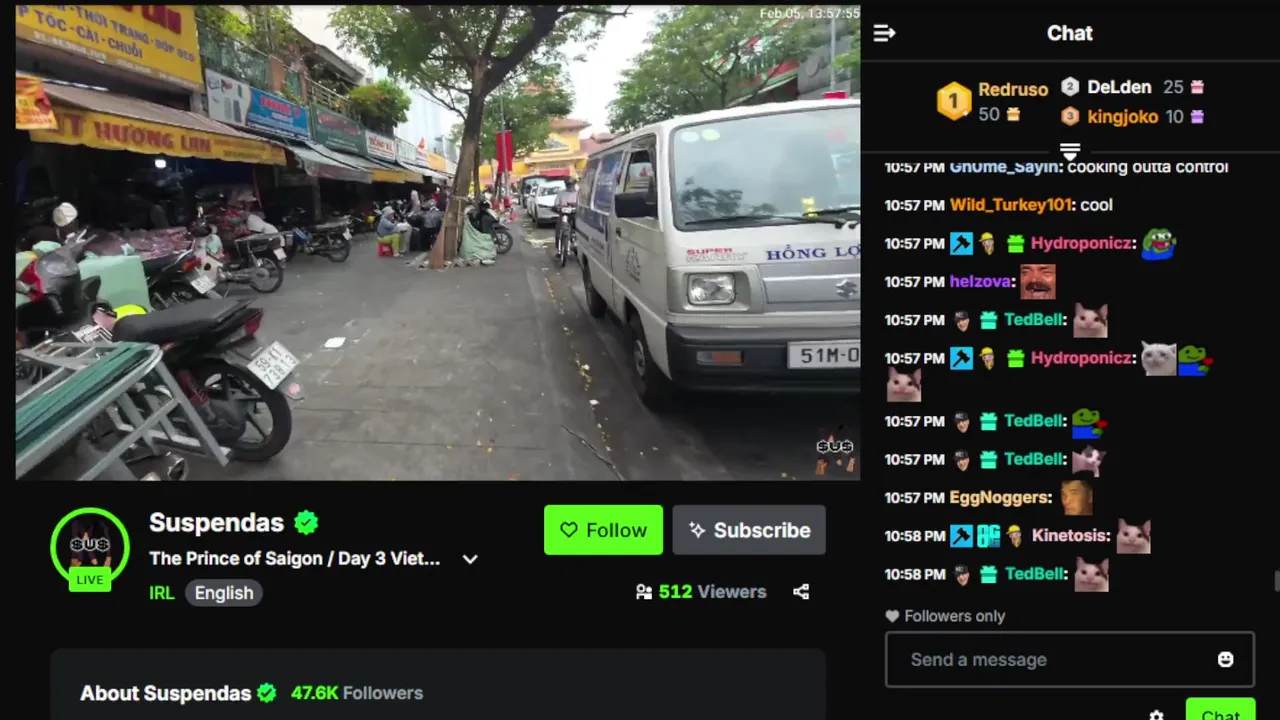
Task: Follow the Suspendas channel
Action: [603, 530]
